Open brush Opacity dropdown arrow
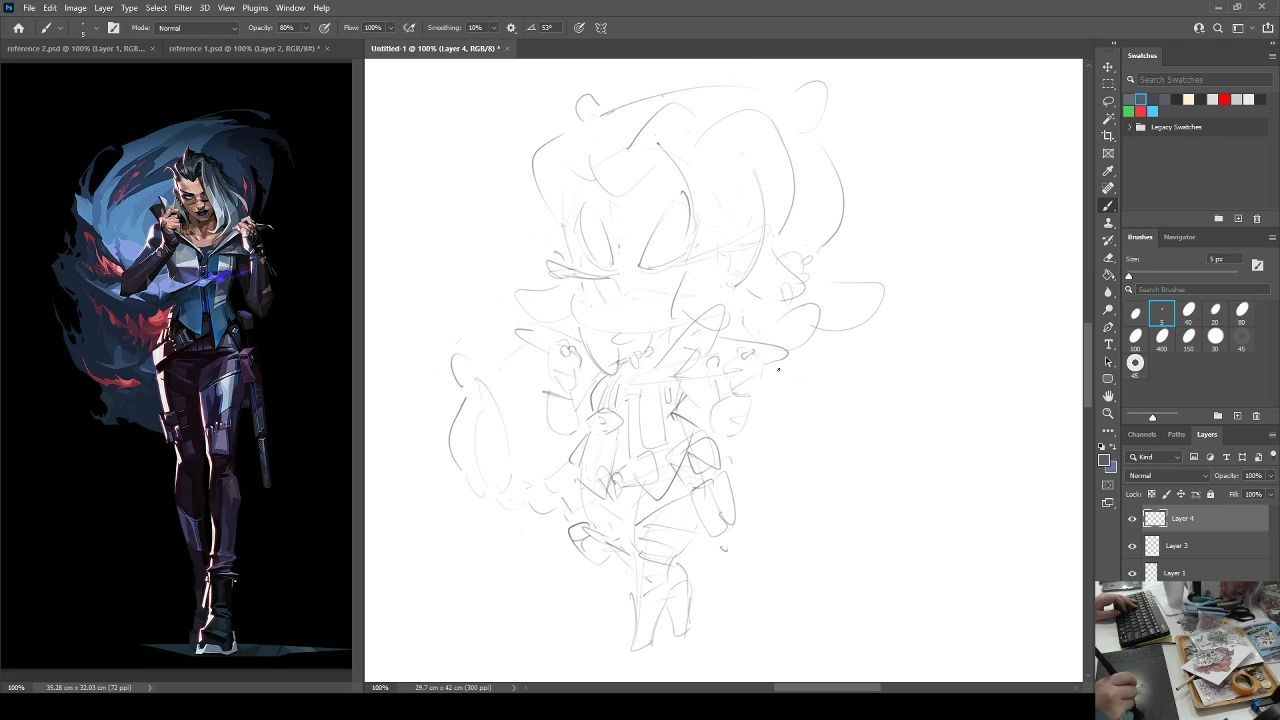The height and width of the screenshot is (720, 1280). 305,28
